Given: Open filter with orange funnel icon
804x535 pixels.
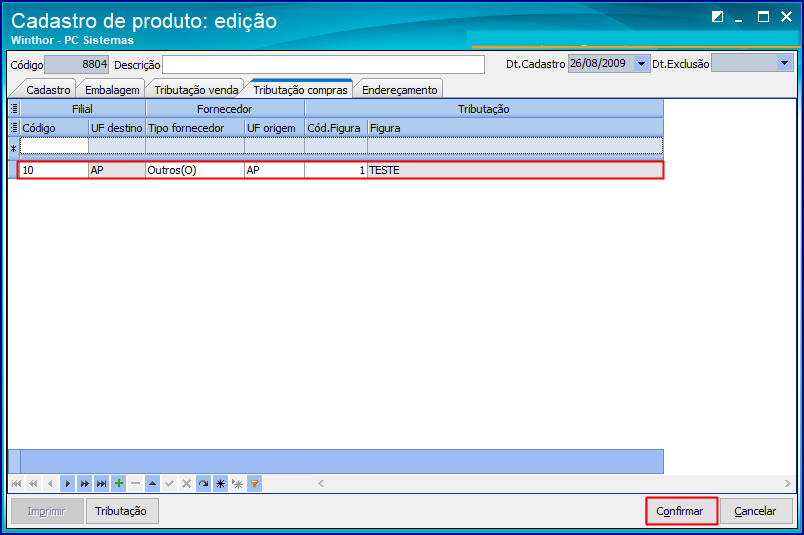Looking at the screenshot, I should click(254, 484).
